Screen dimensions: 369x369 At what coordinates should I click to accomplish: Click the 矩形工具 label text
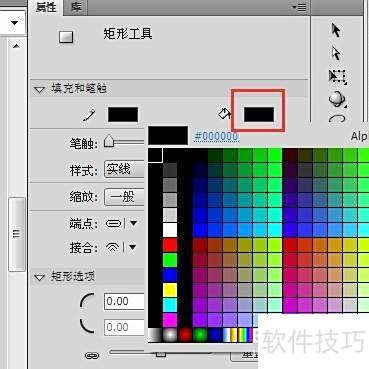(x=128, y=34)
